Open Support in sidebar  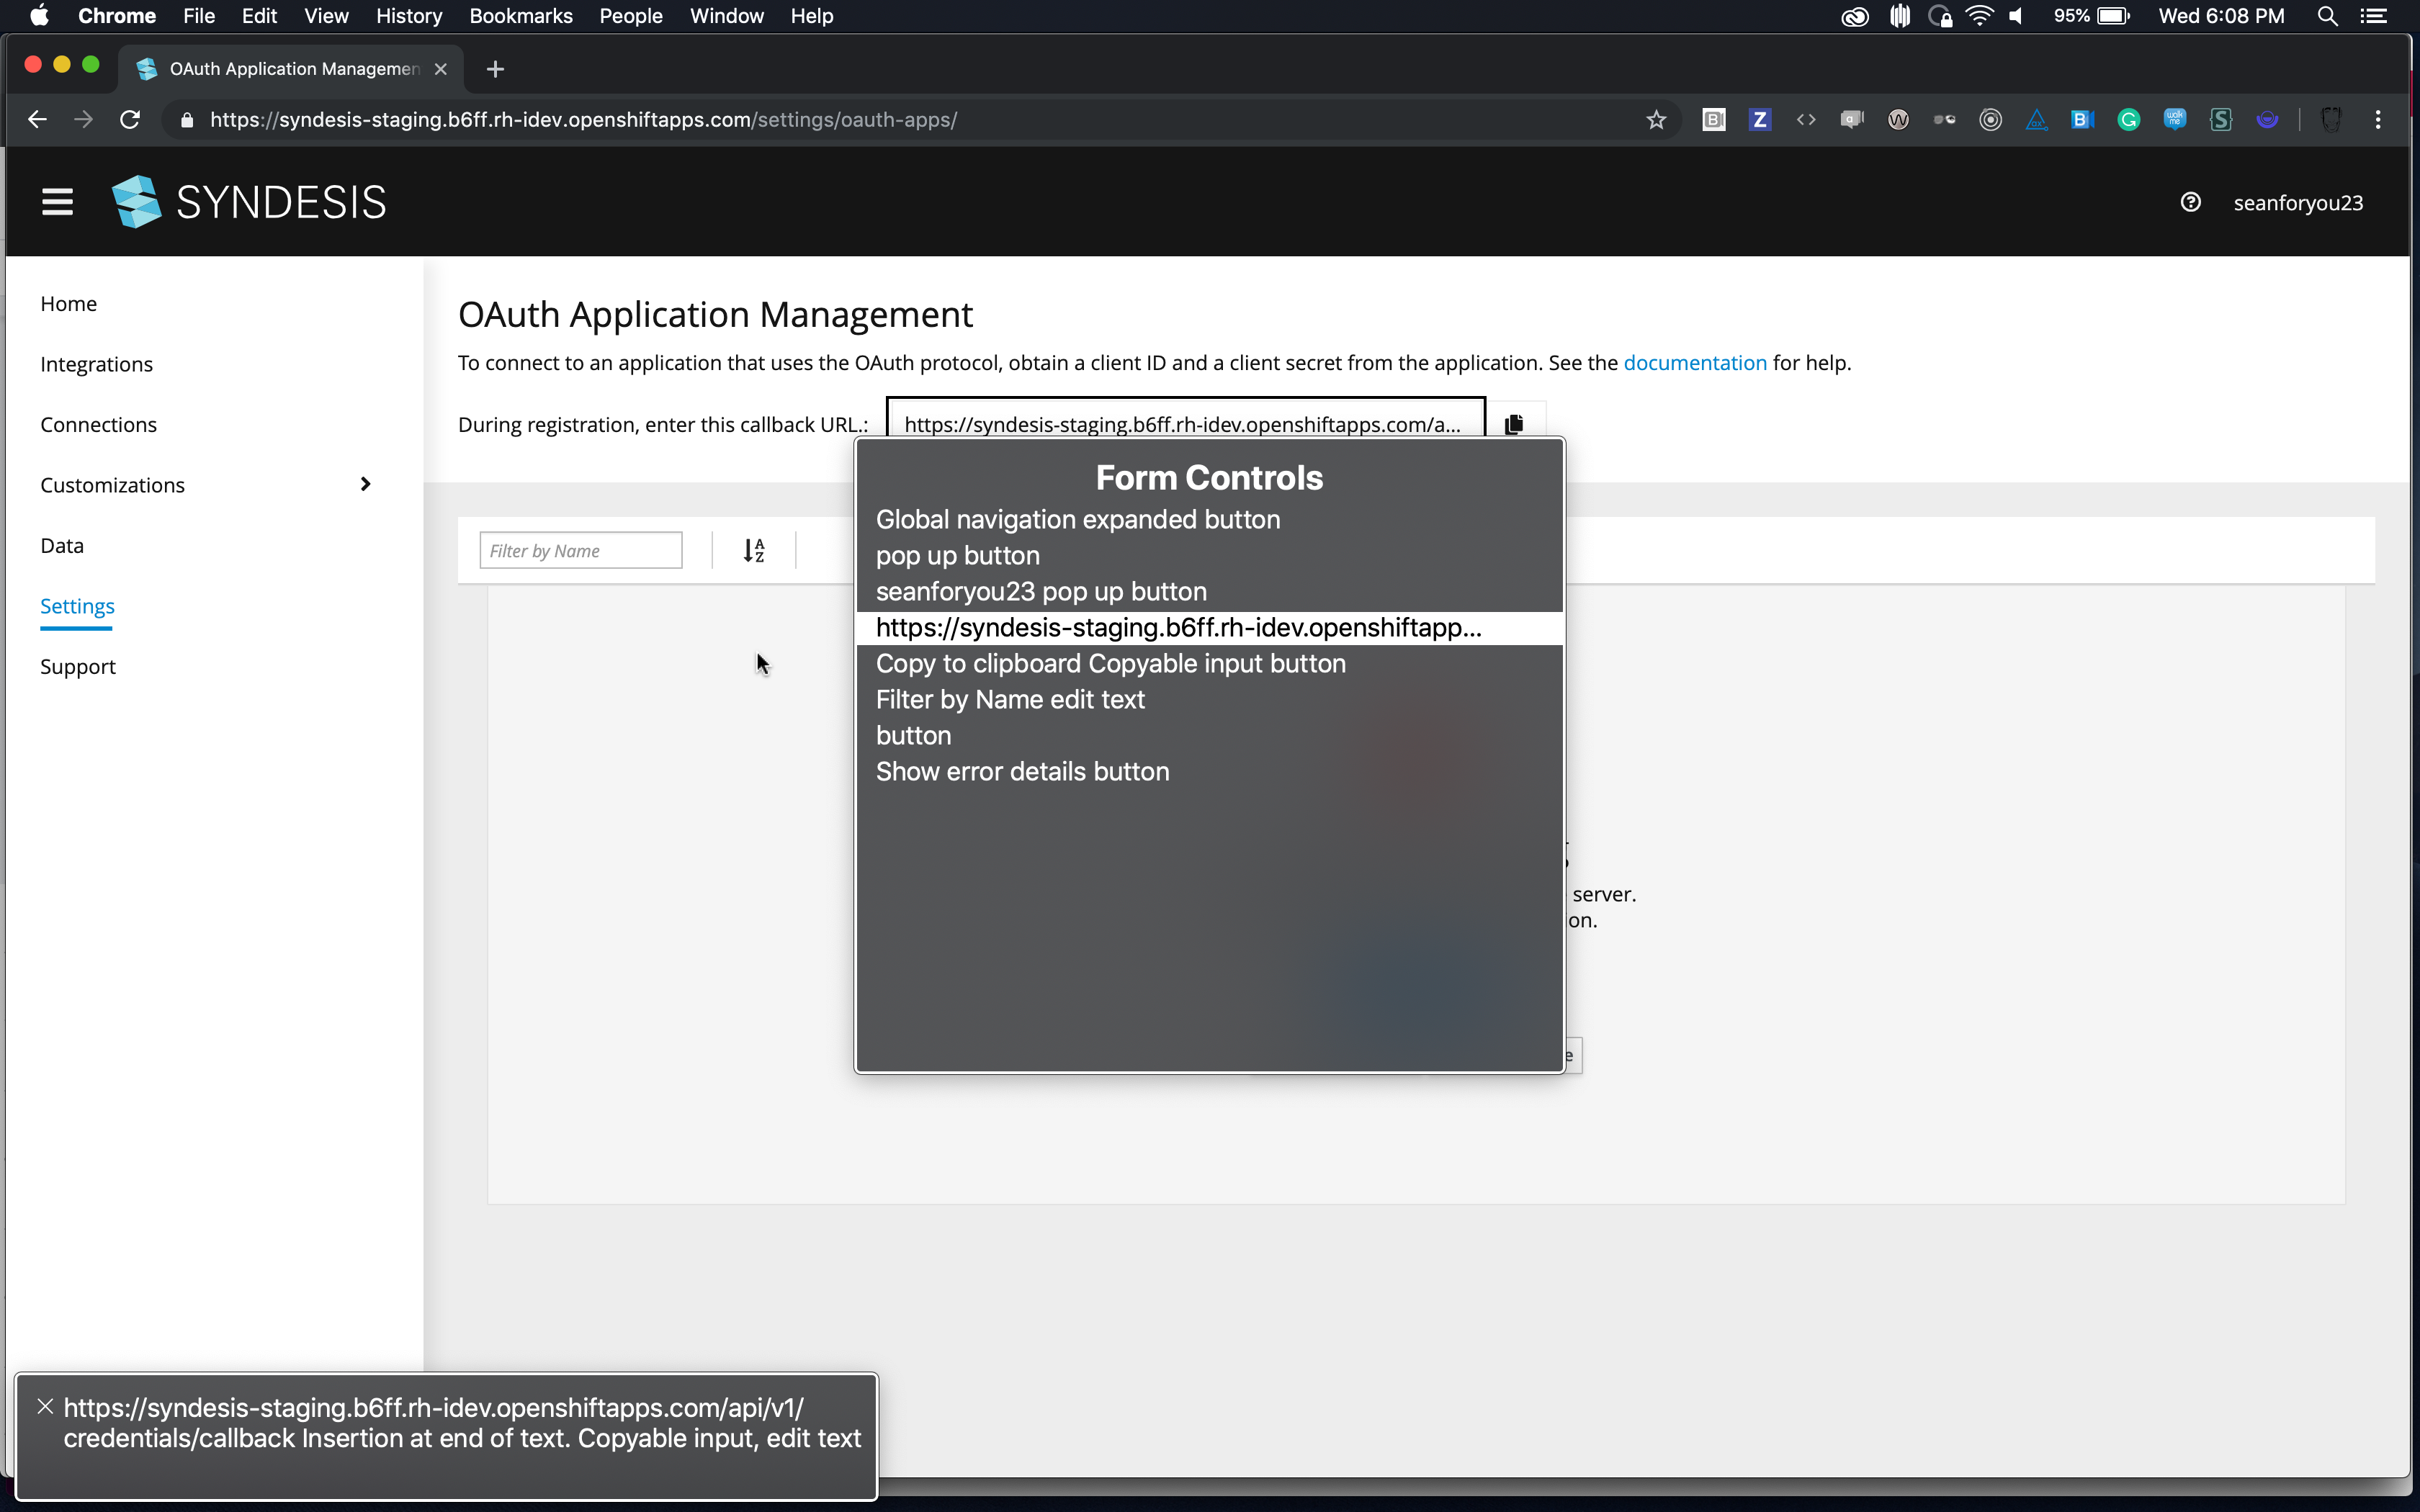tap(78, 666)
